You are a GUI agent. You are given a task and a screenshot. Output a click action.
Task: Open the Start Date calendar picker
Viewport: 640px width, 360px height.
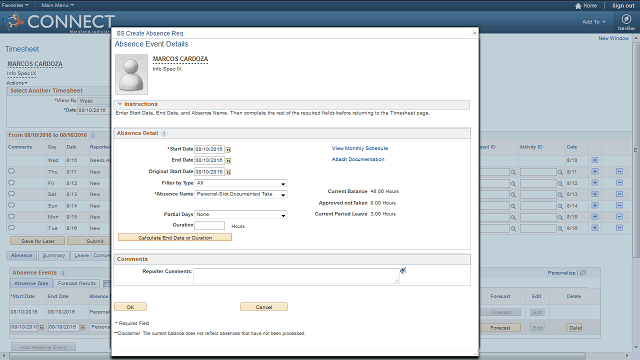click(228, 150)
